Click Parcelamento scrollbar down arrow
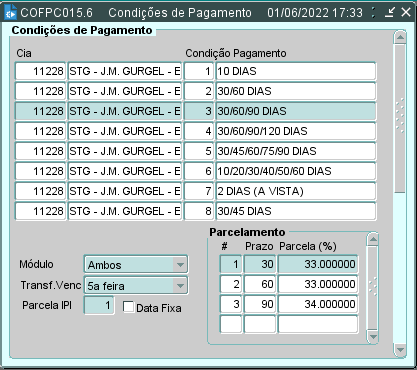The width and height of the screenshot is (417, 370). [373, 336]
